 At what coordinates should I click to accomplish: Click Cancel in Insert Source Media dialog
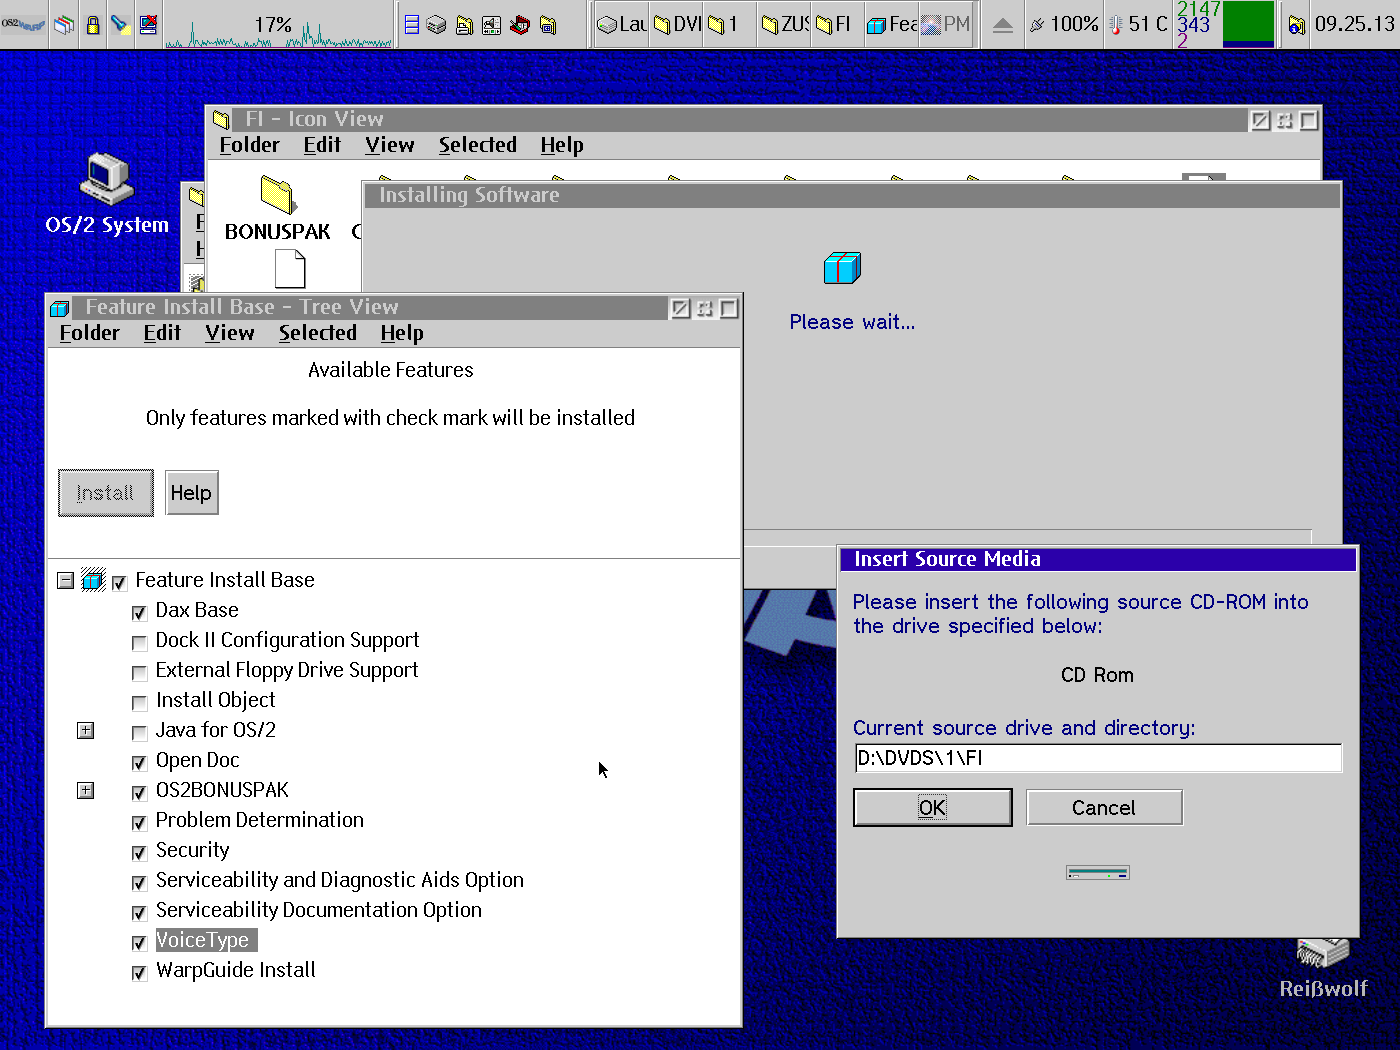pyautogui.click(x=1104, y=808)
